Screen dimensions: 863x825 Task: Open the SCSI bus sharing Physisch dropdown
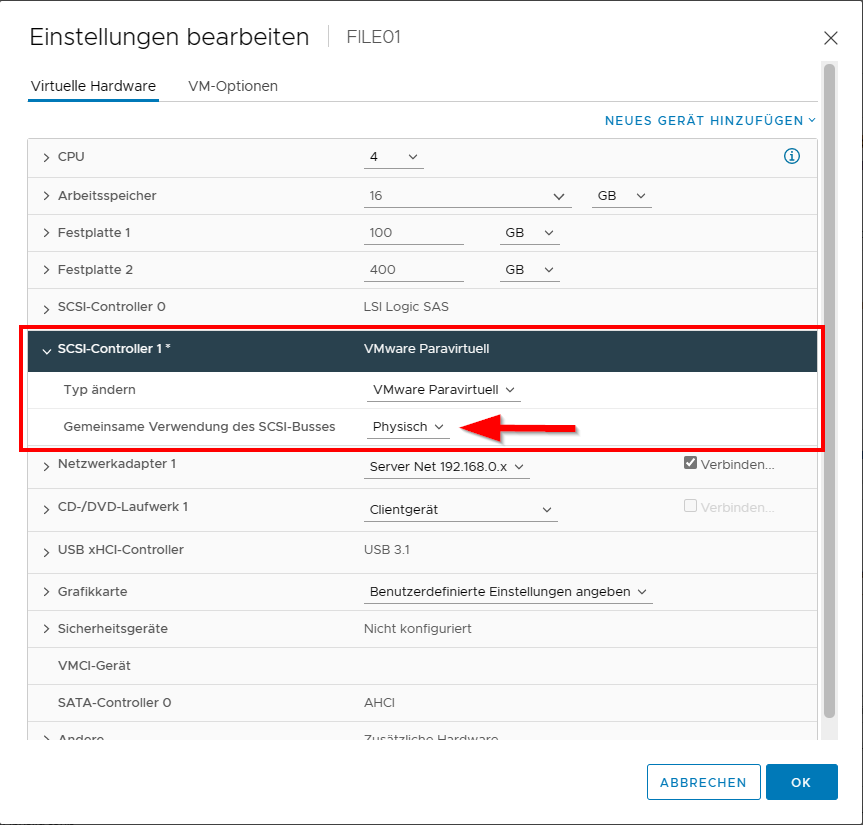coord(408,427)
